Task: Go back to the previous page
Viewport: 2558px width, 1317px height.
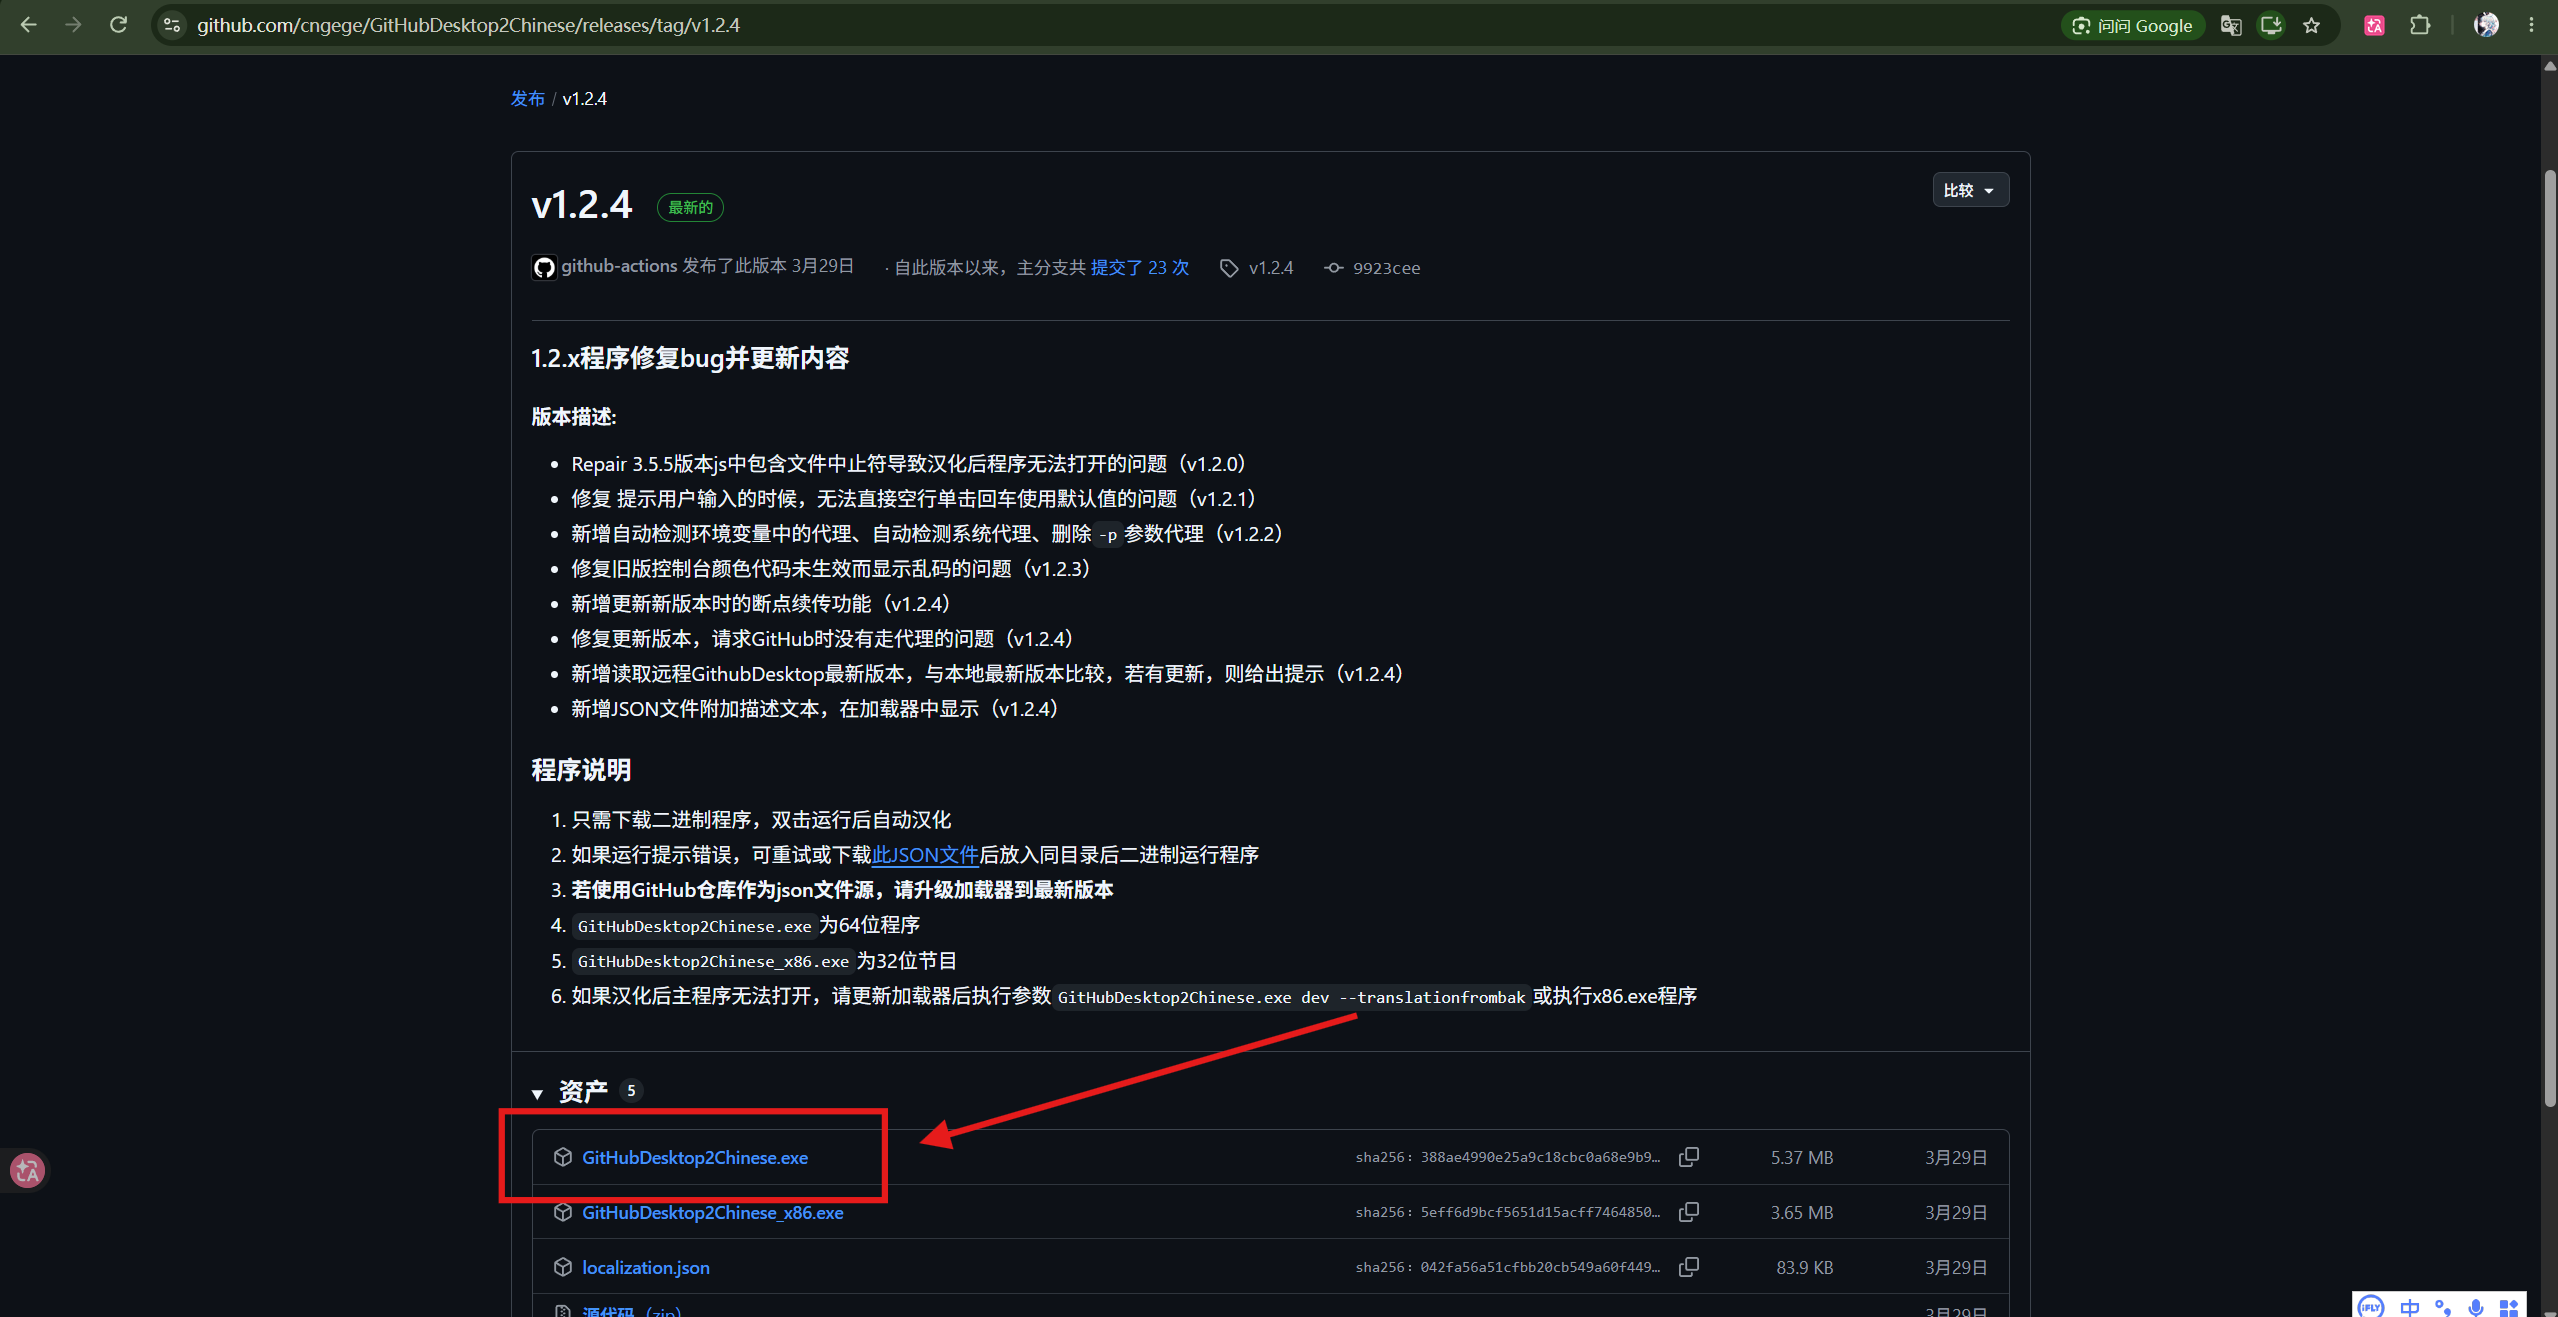Action: click(29, 25)
